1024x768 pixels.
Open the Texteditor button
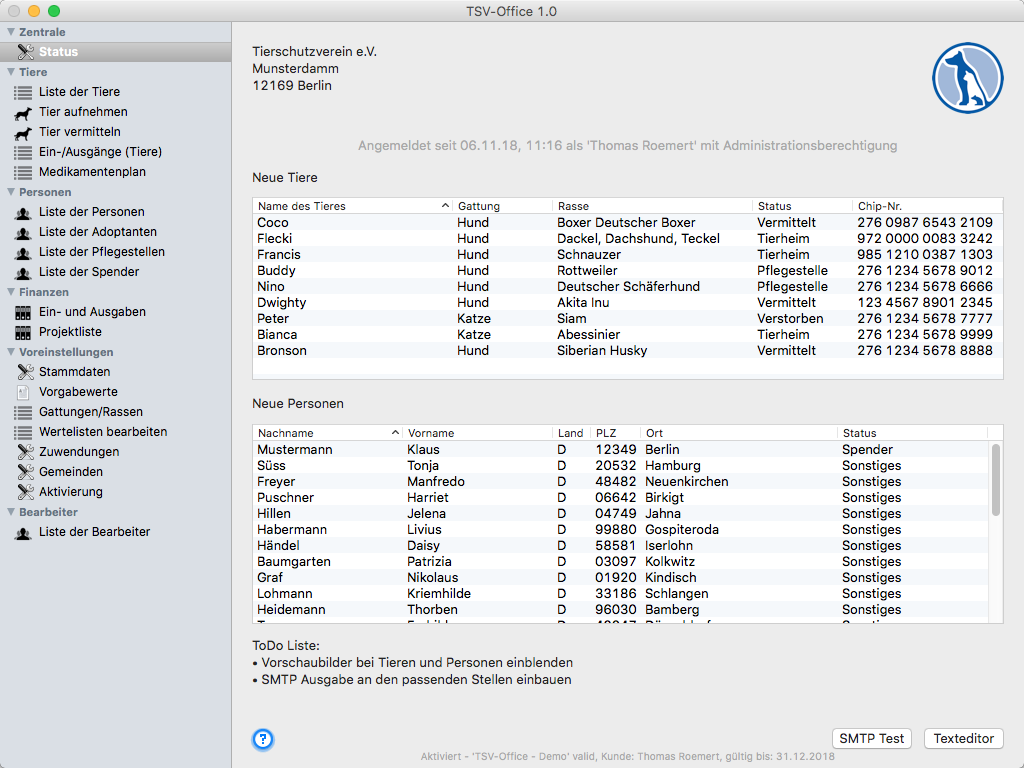(963, 739)
